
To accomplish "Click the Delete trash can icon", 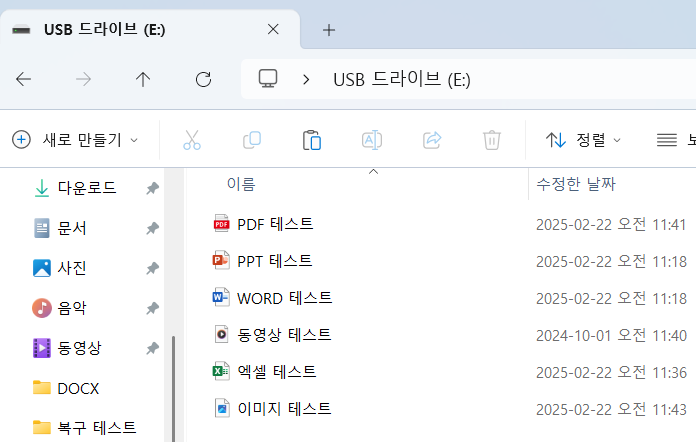I will tap(492, 140).
